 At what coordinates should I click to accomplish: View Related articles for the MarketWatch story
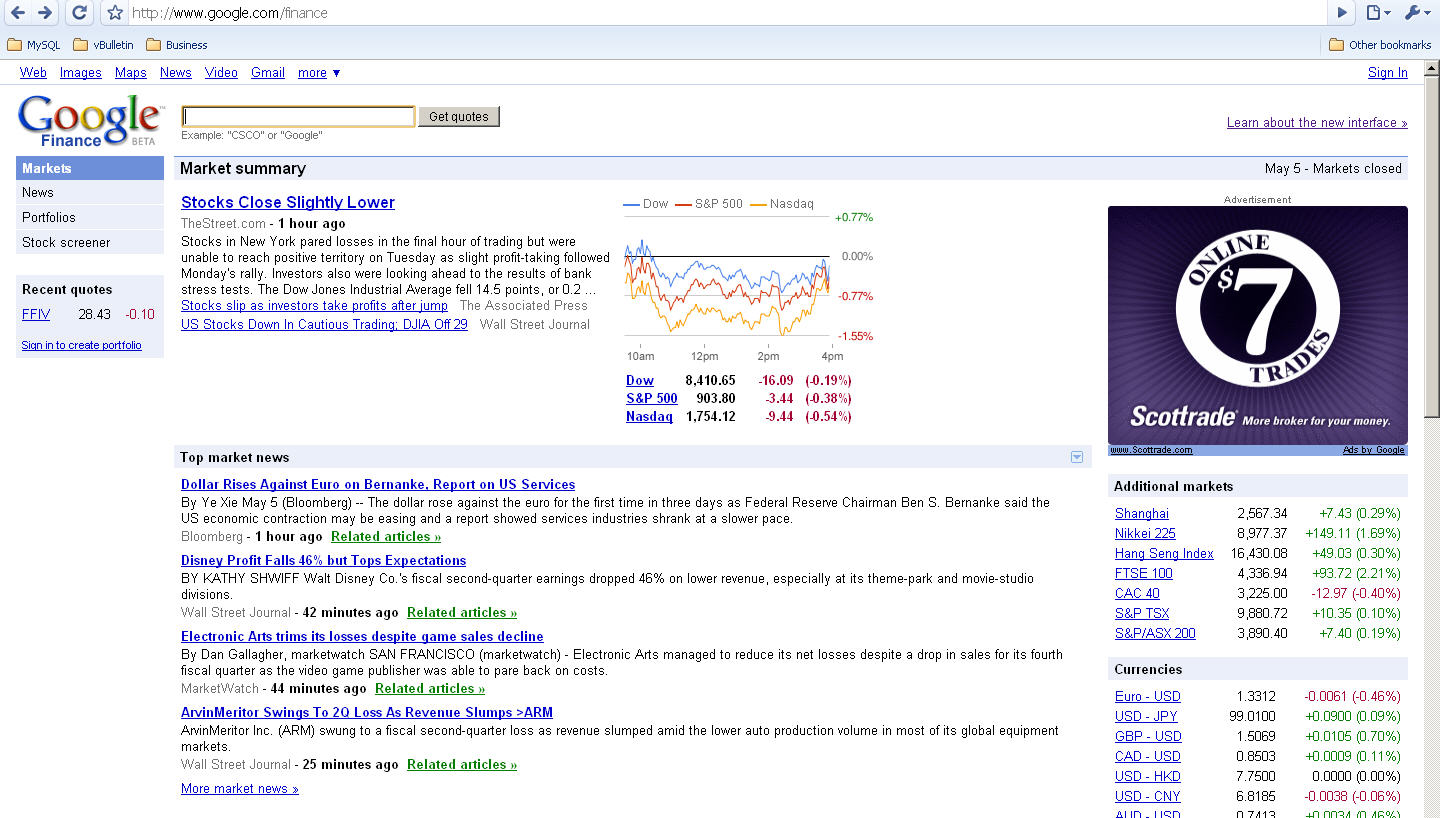[430, 689]
